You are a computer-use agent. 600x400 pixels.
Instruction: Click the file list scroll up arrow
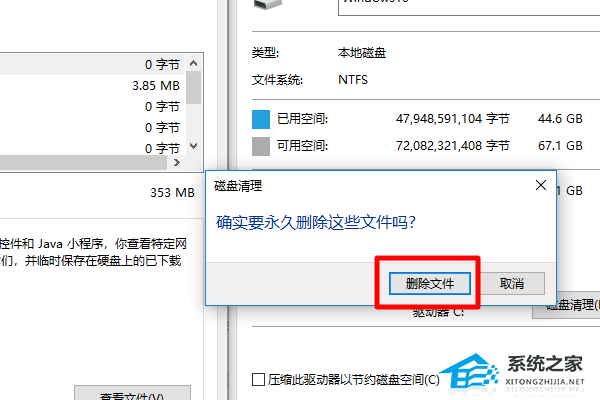(194, 63)
